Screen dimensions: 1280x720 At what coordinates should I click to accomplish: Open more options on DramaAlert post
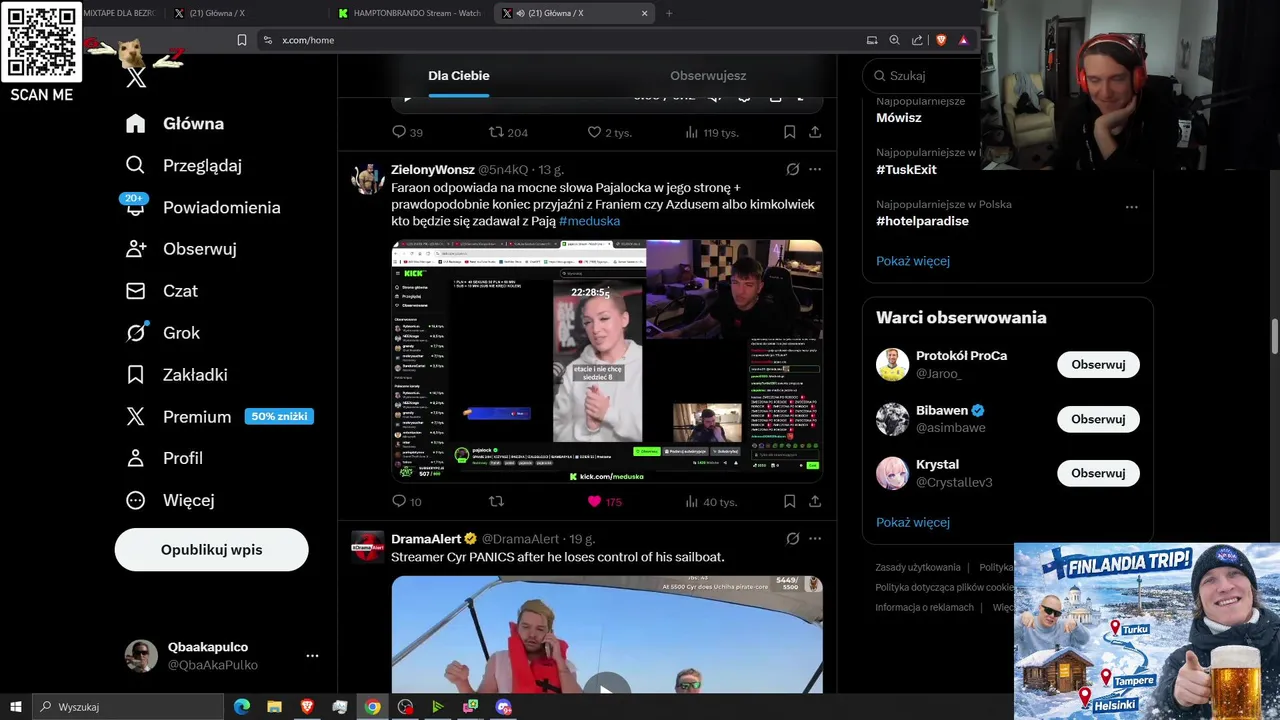coord(815,539)
